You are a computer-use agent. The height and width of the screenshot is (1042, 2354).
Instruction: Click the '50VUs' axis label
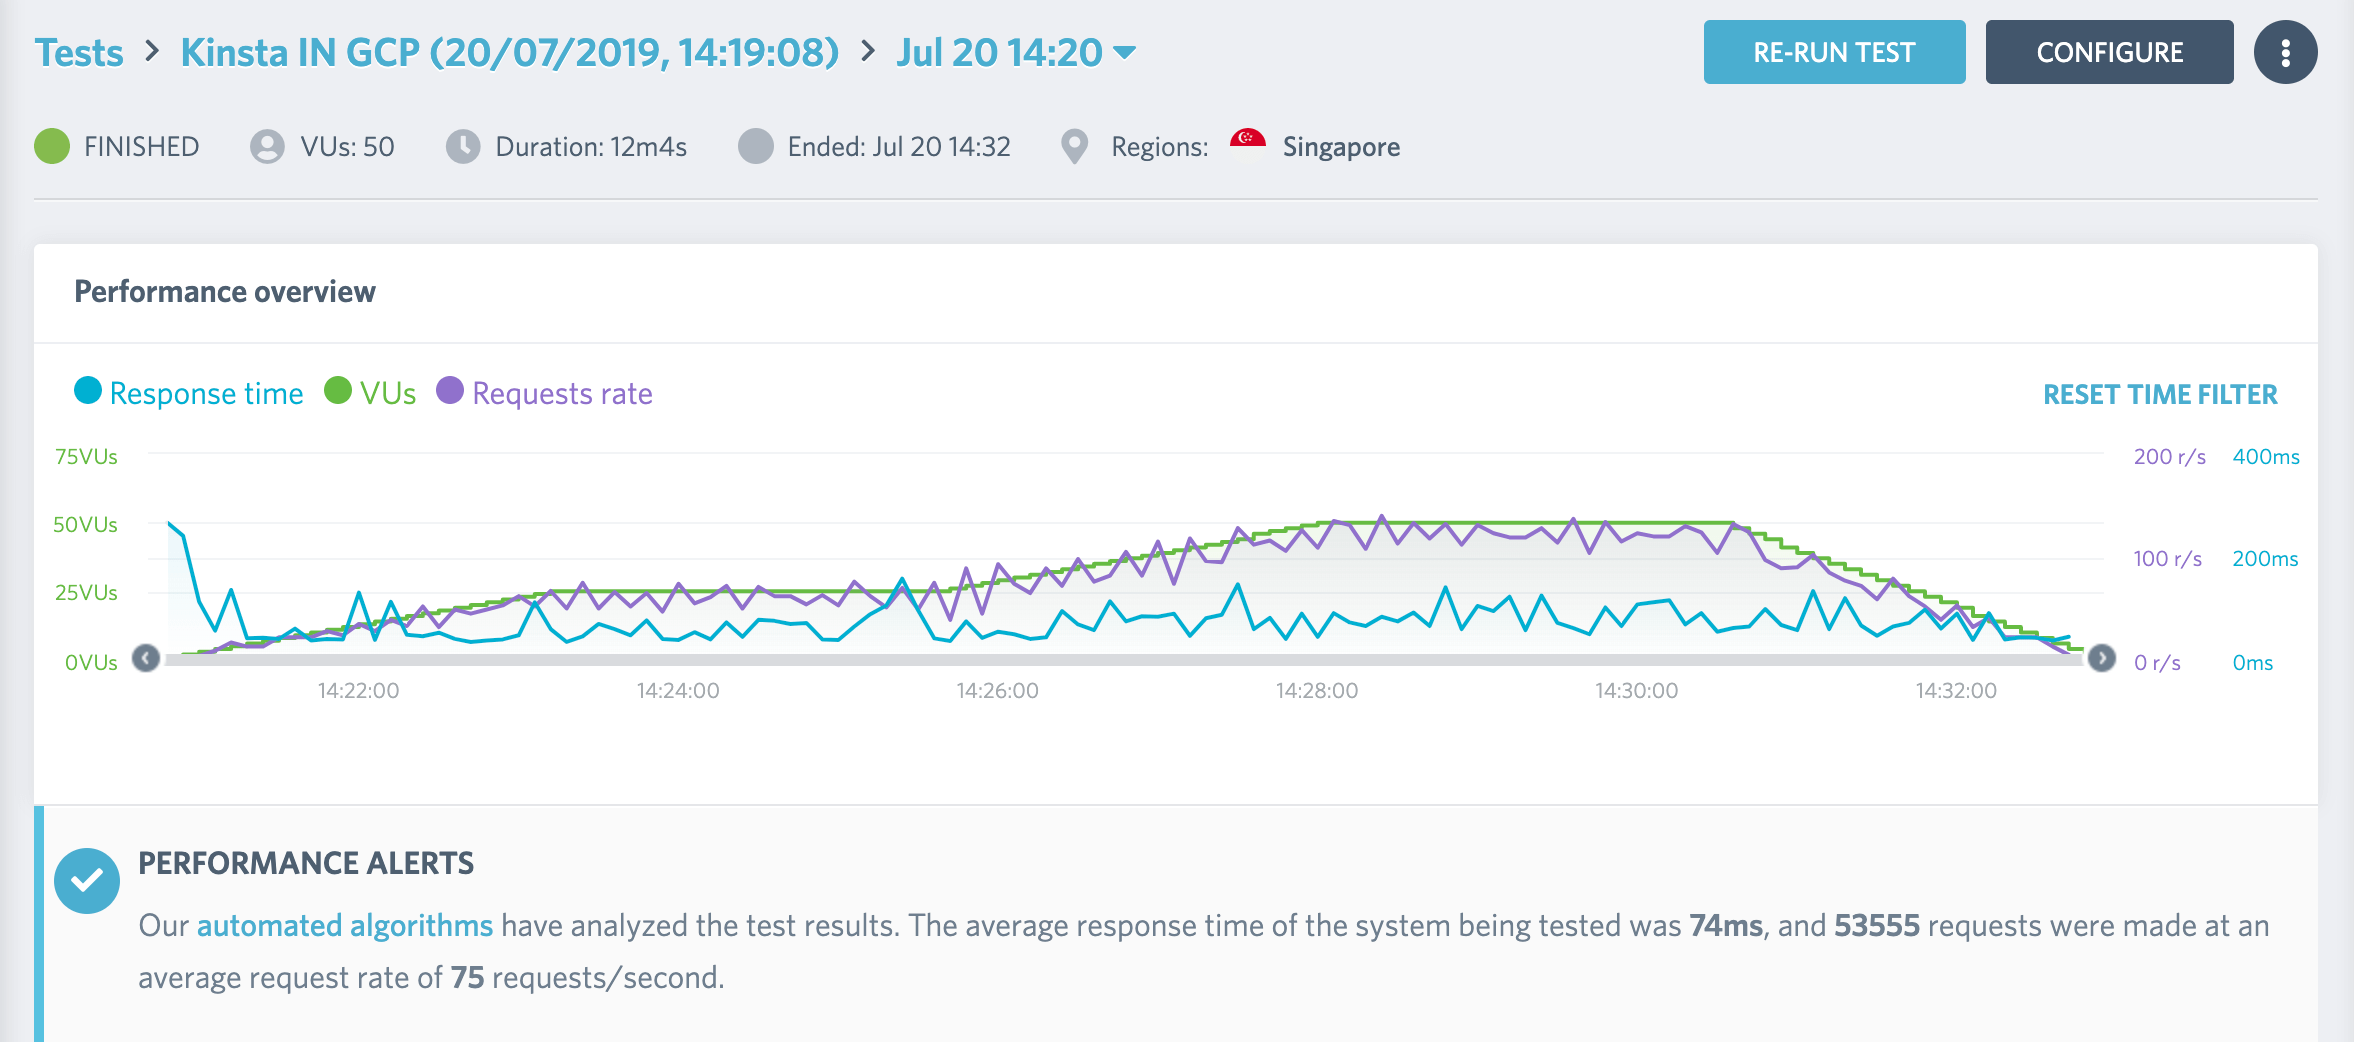pyautogui.click(x=85, y=524)
